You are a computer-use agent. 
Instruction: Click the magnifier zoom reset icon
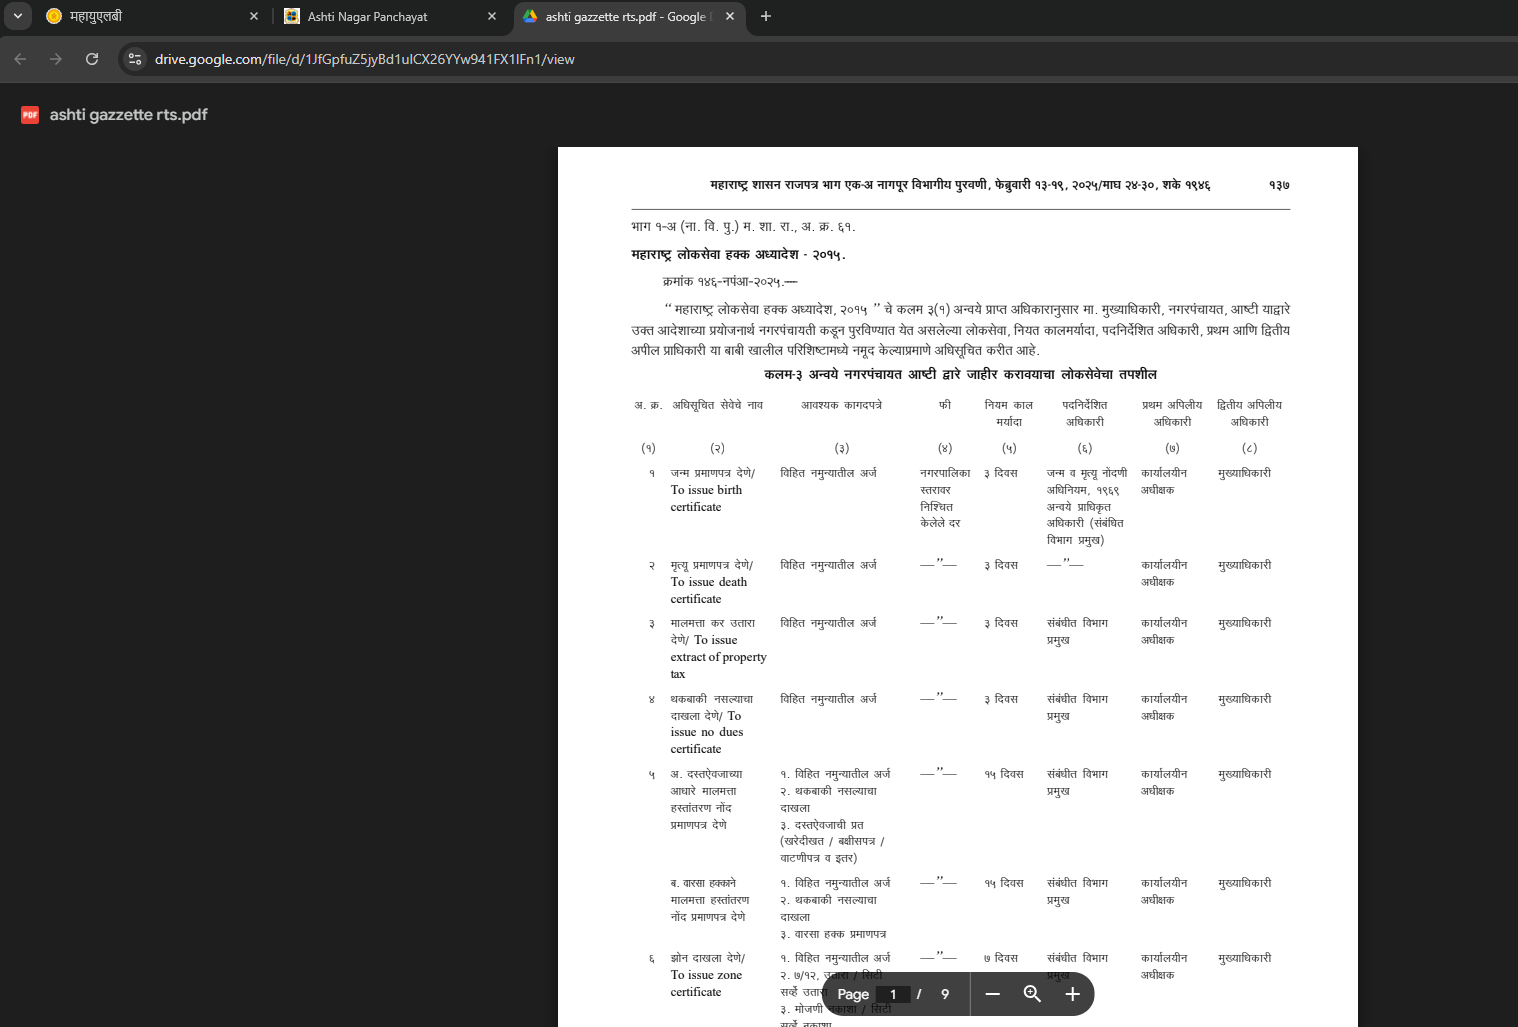(x=1033, y=994)
